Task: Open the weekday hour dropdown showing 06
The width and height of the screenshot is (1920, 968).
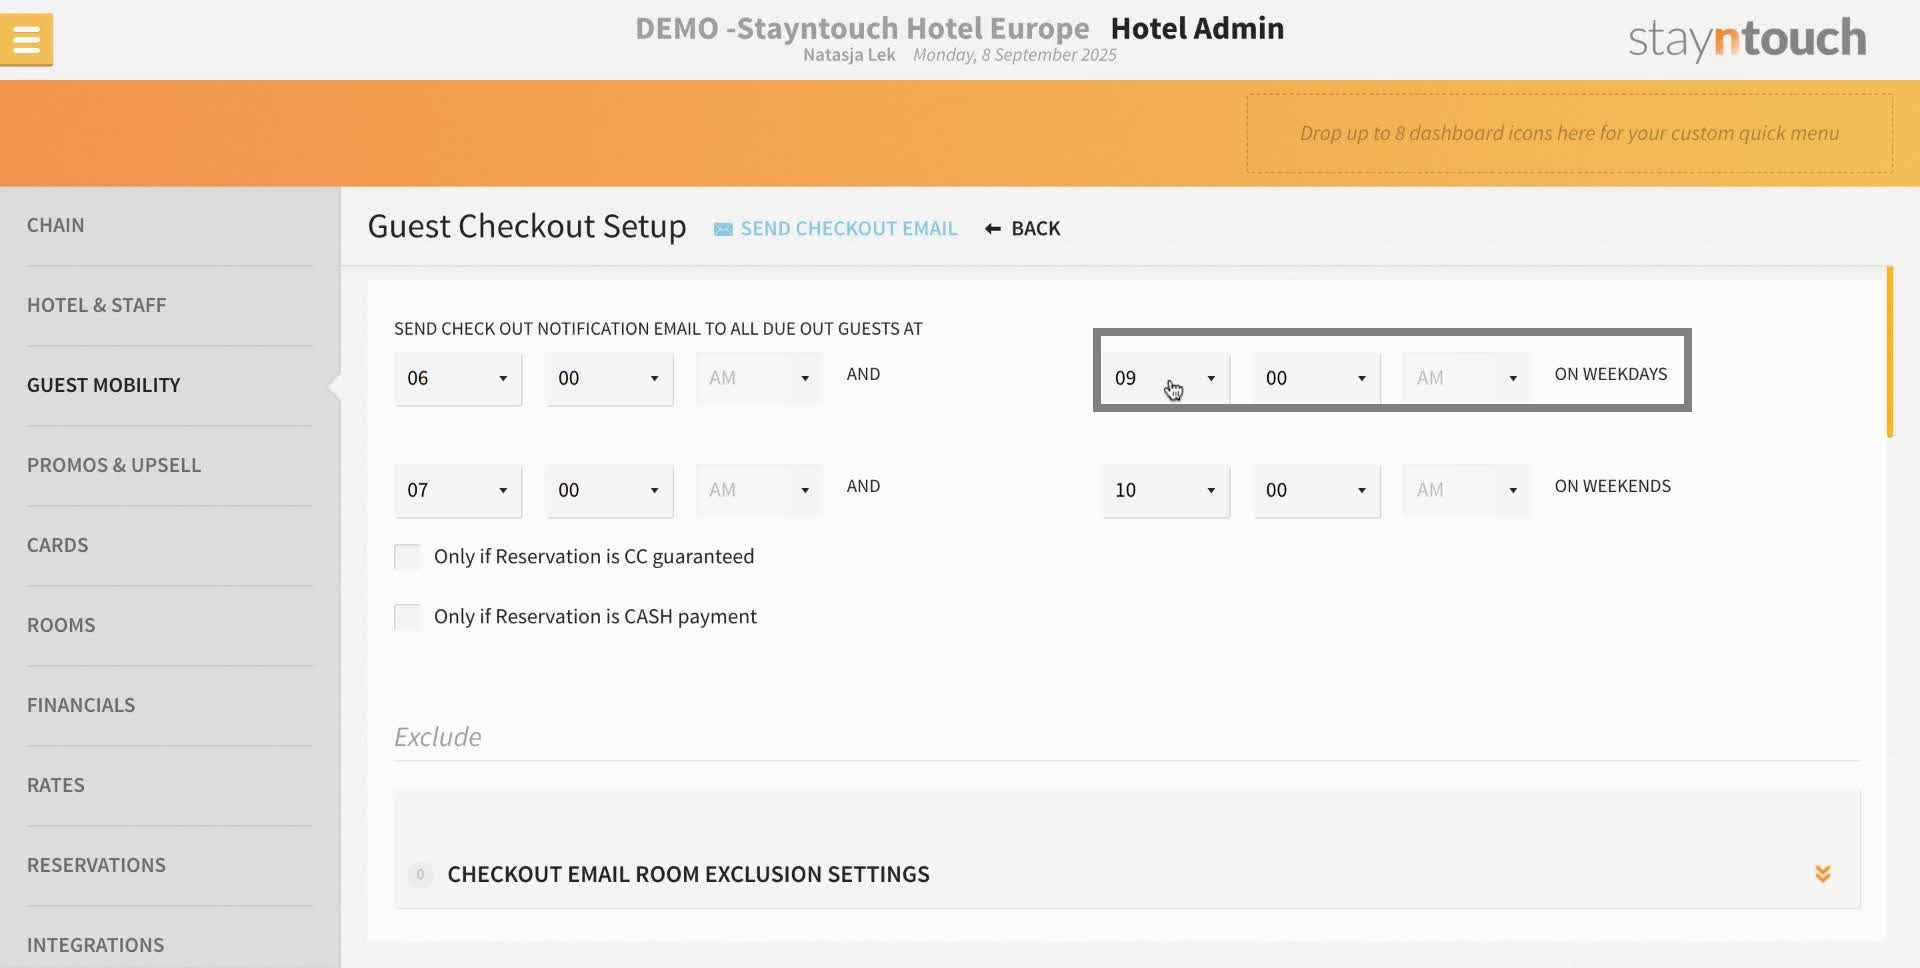Action: [x=457, y=379]
